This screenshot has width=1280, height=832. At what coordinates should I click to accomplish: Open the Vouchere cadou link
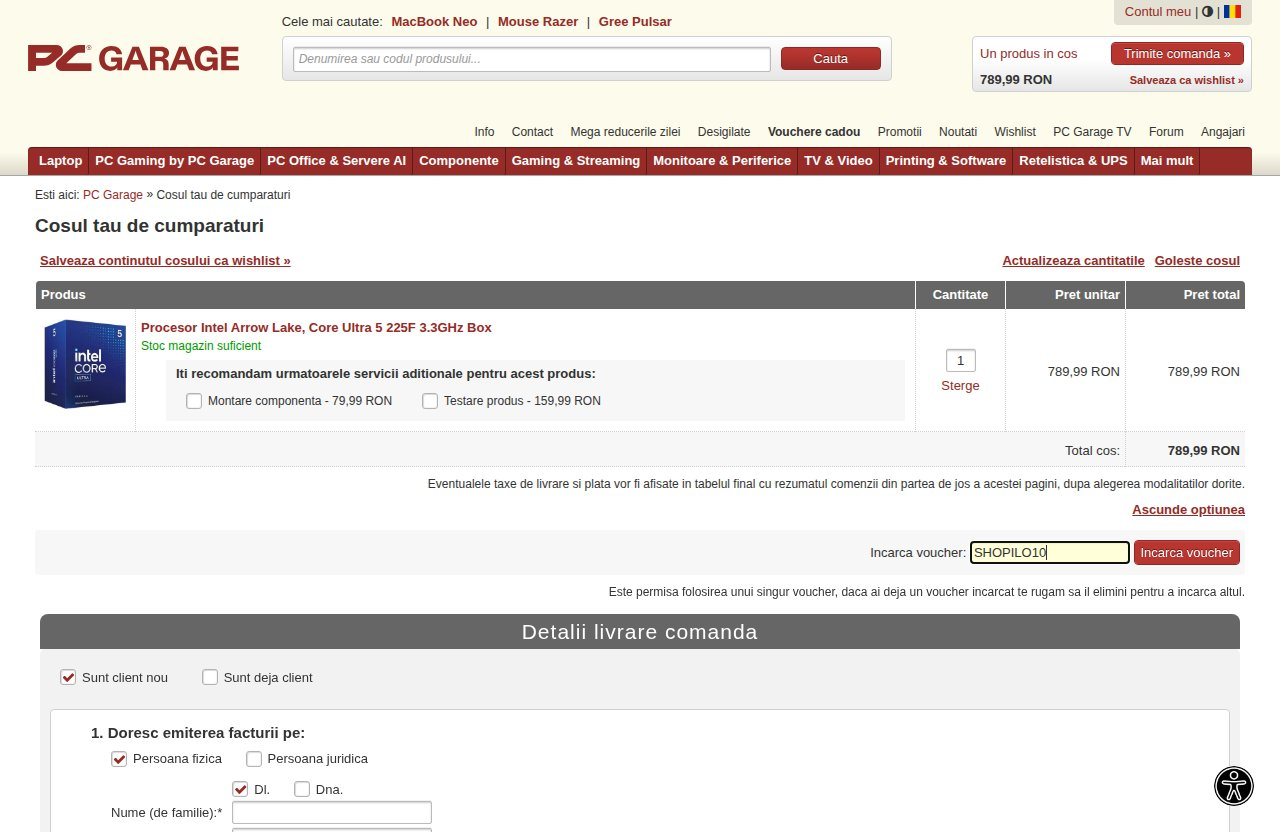click(x=814, y=132)
